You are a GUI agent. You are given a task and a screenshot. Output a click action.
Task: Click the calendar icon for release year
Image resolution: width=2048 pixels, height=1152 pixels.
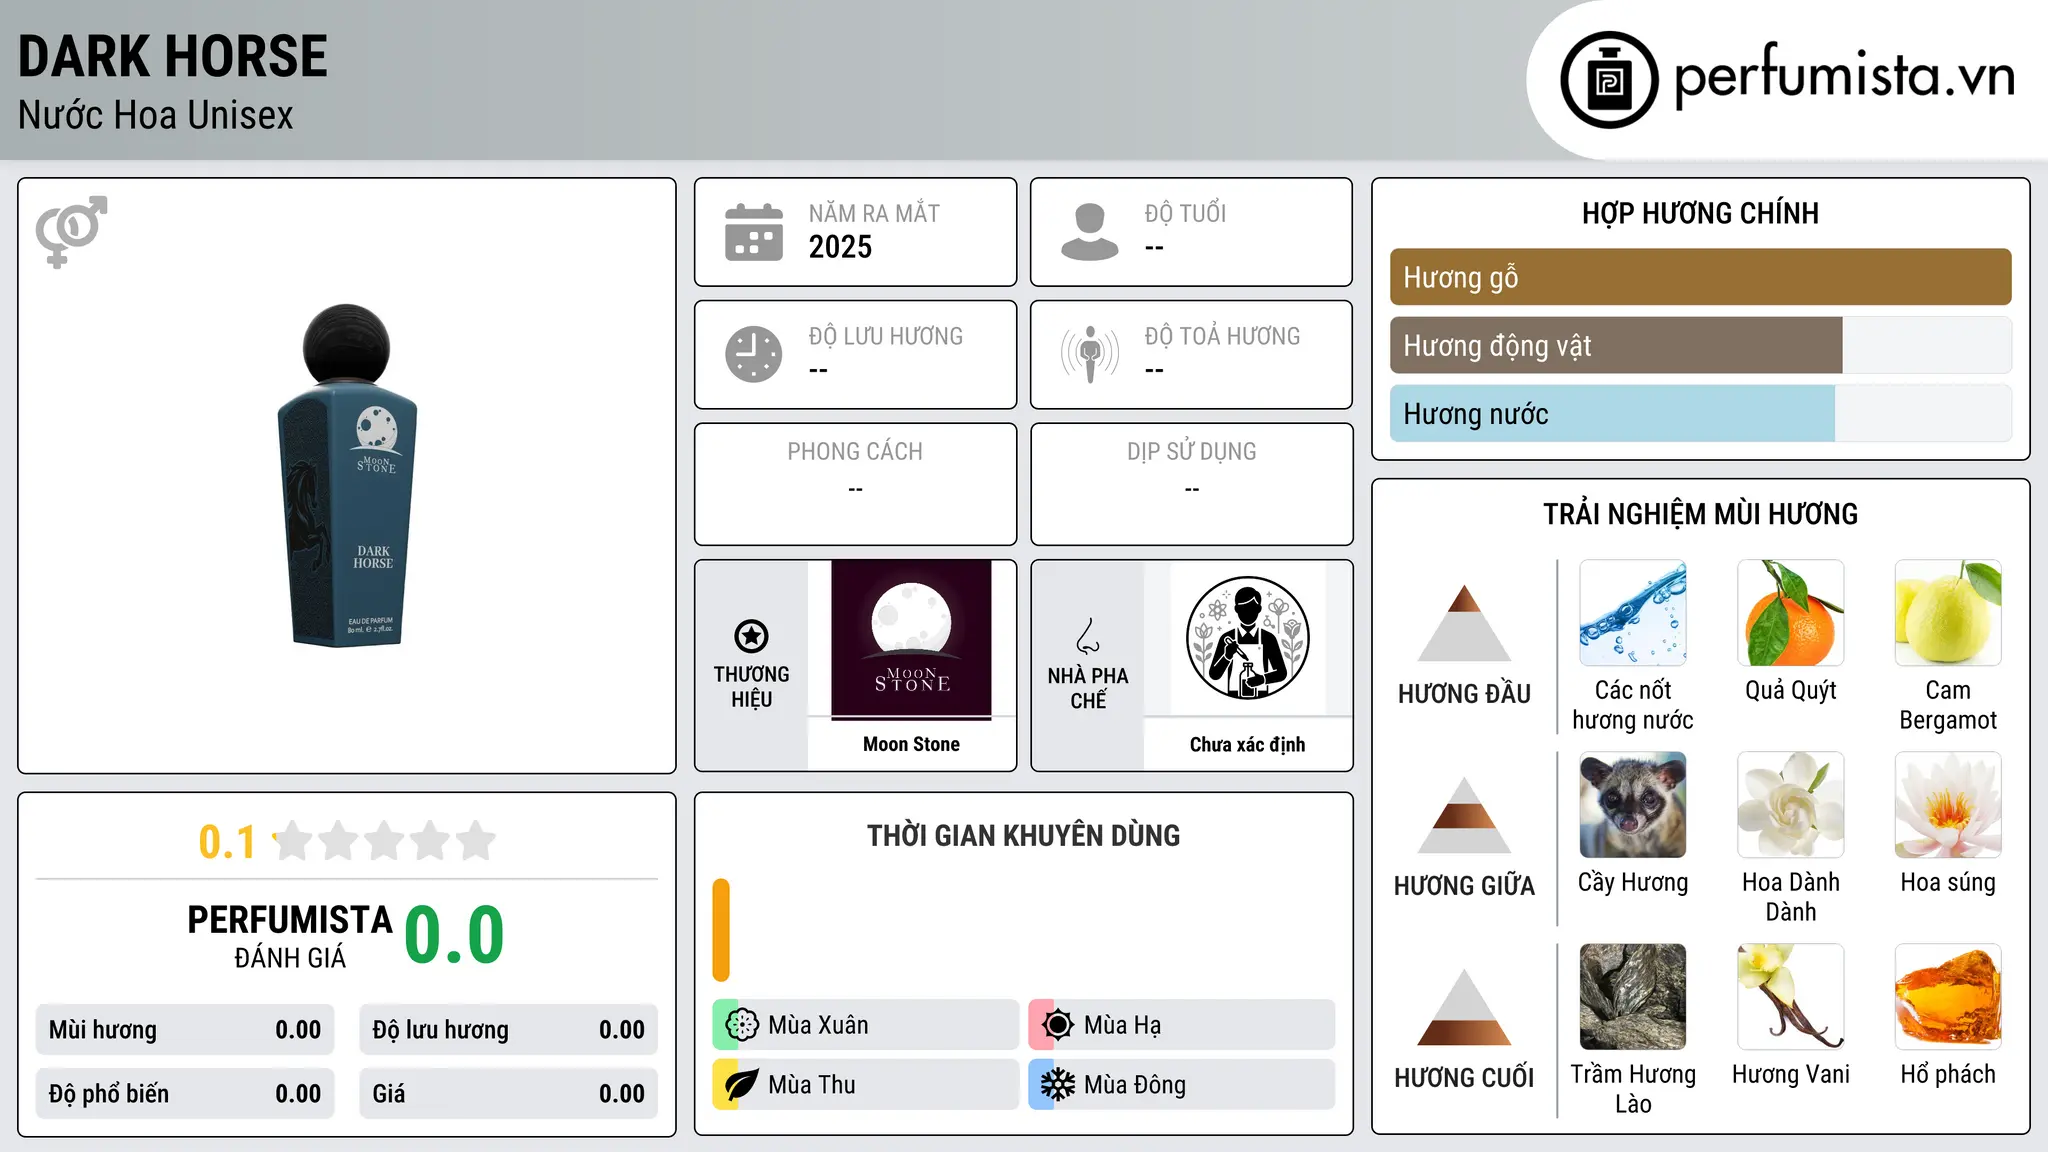point(754,232)
